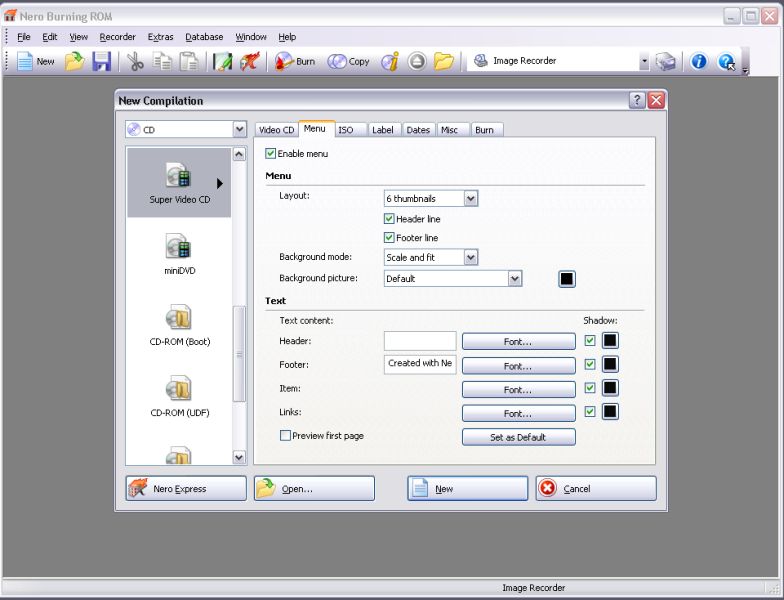The height and width of the screenshot is (600, 784).
Task: Open the Database menu
Action: tap(204, 37)
